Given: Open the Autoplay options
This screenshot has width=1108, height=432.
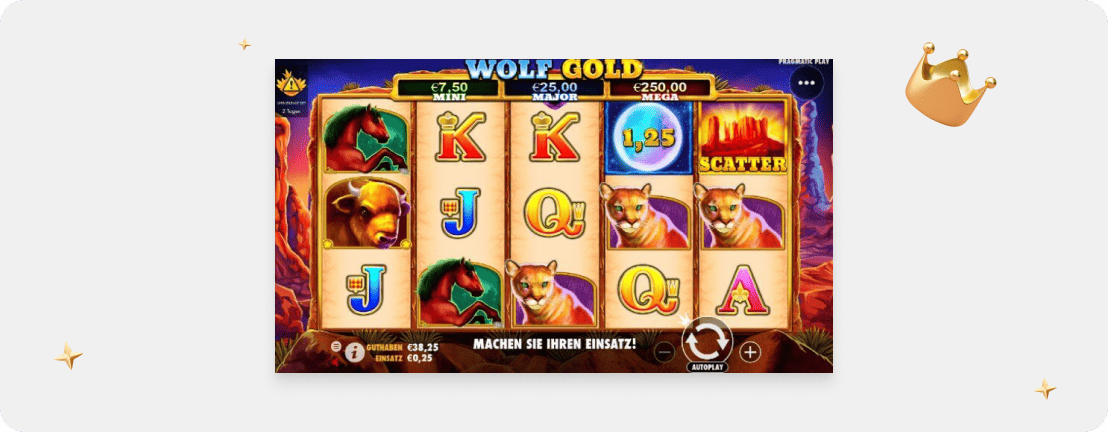Looking at the screenshot, I should pyautogui.click(x=707, y=368).
